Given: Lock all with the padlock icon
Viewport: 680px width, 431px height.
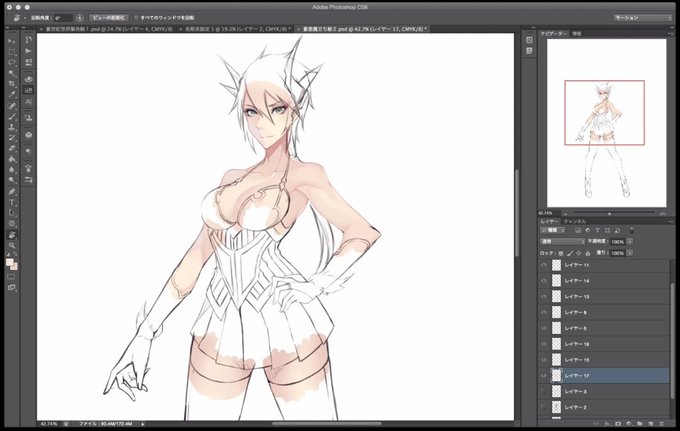Looking at the screenshot, I should point(588,253).
